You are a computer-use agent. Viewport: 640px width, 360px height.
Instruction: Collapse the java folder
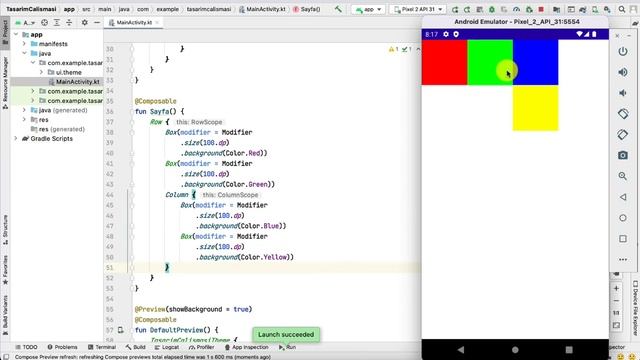click(x=24, y=53)
